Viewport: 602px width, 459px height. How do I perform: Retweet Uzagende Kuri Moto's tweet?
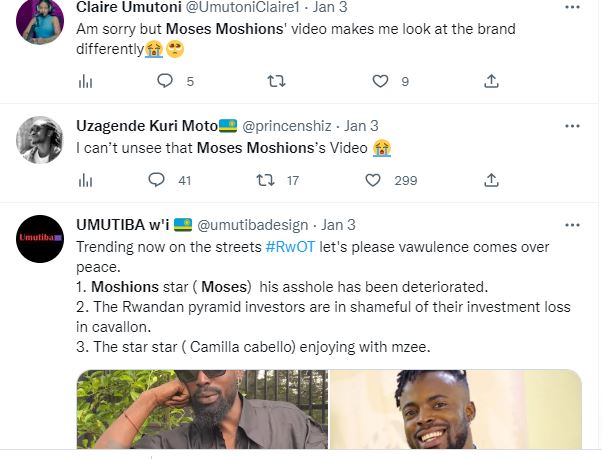pyautogui.click(x=265, y=180)
